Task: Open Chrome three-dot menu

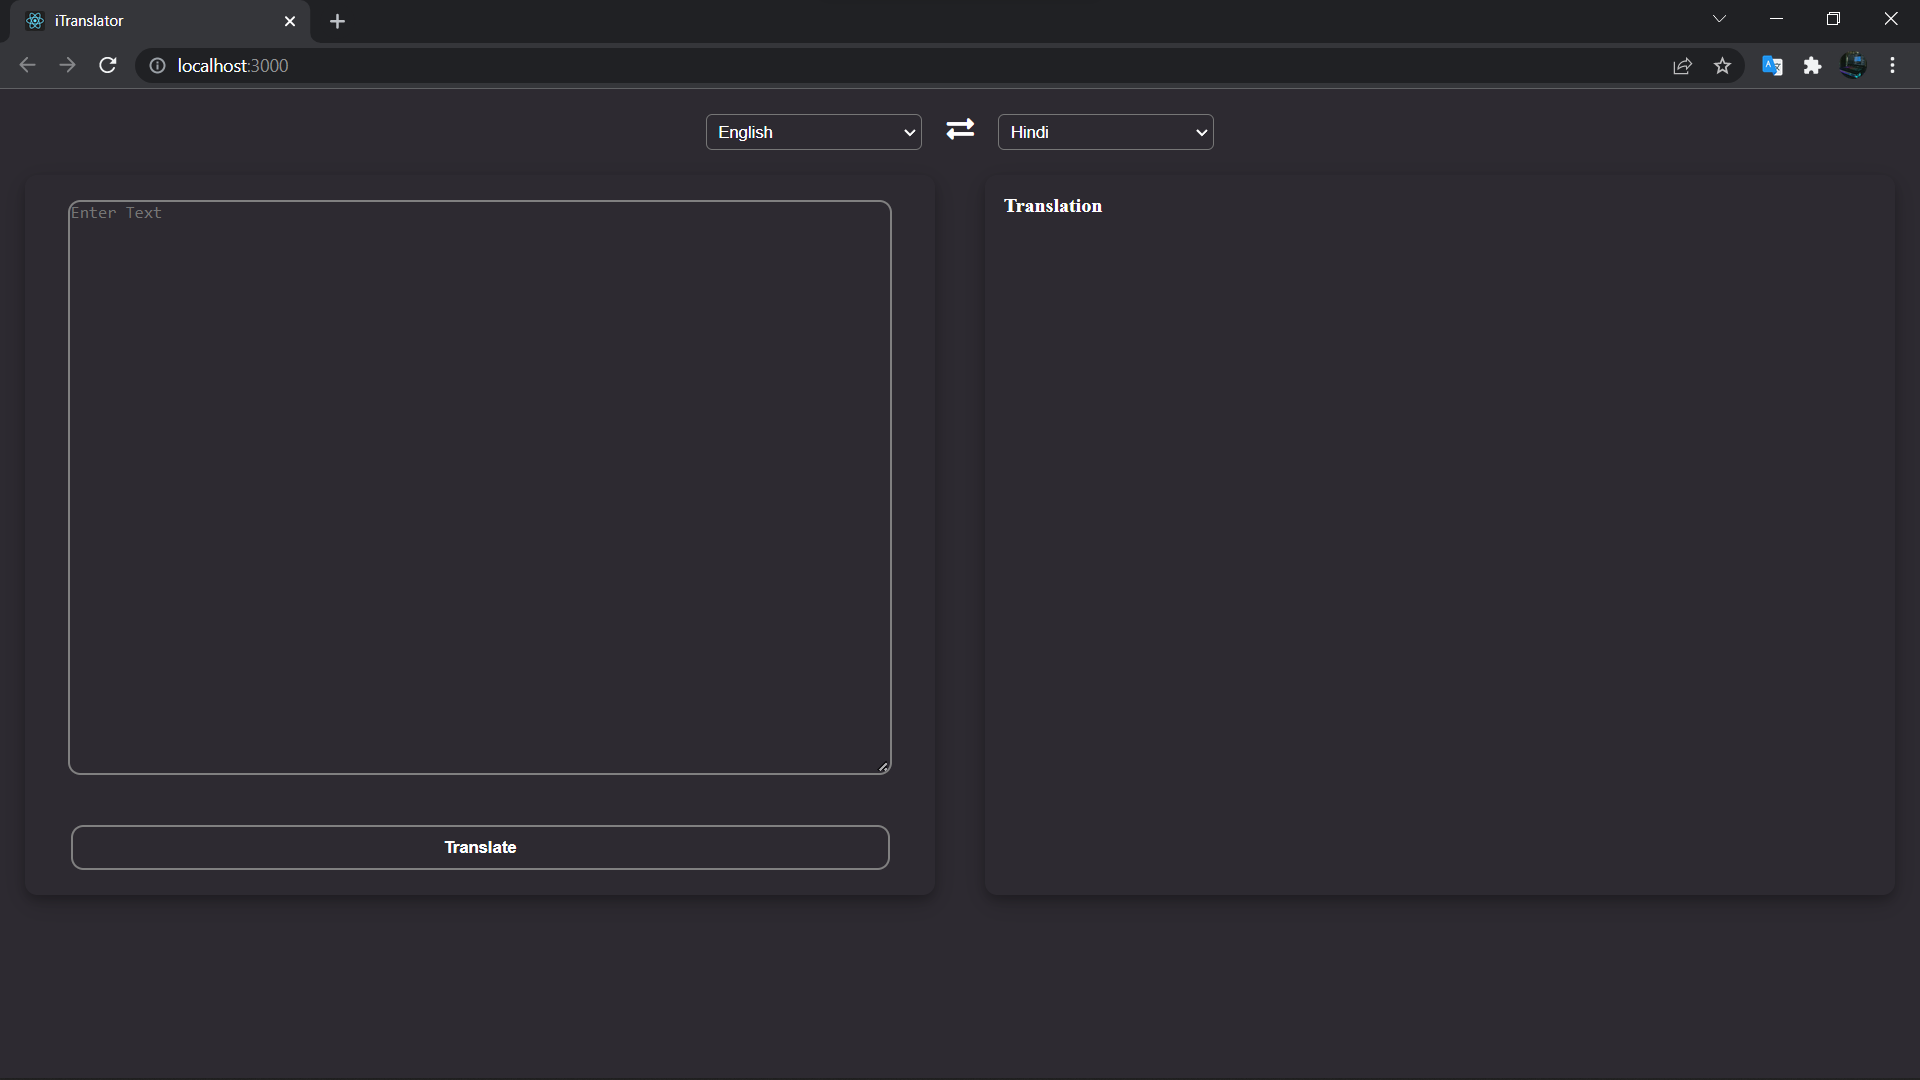Action: [x=1892, y=66]
